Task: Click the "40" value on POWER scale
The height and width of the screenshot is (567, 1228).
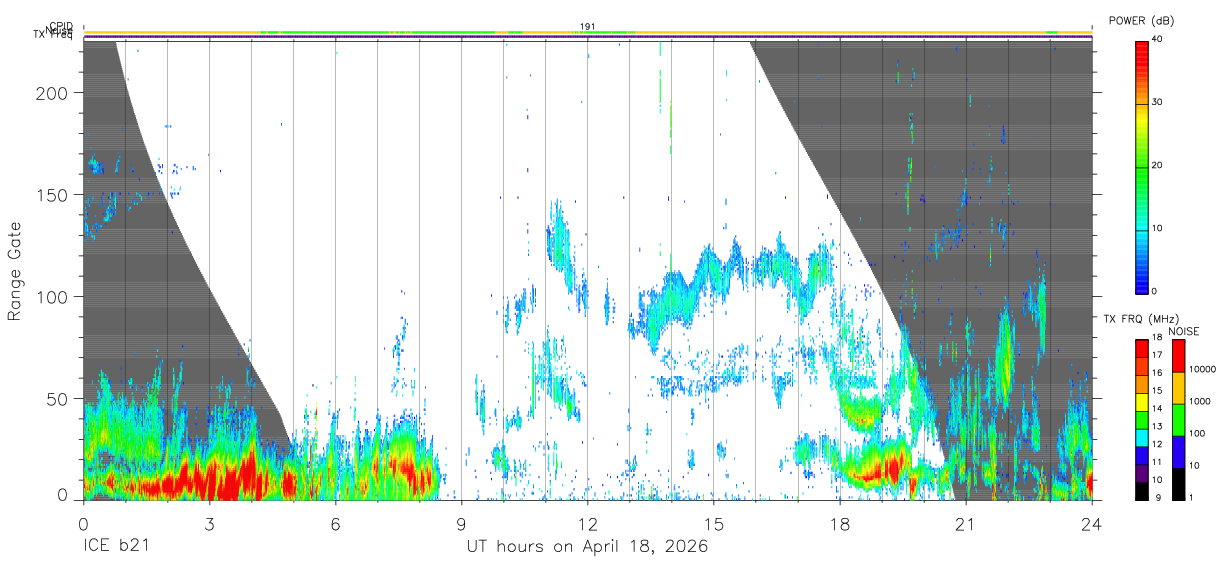Action: tap(1158, 41)
